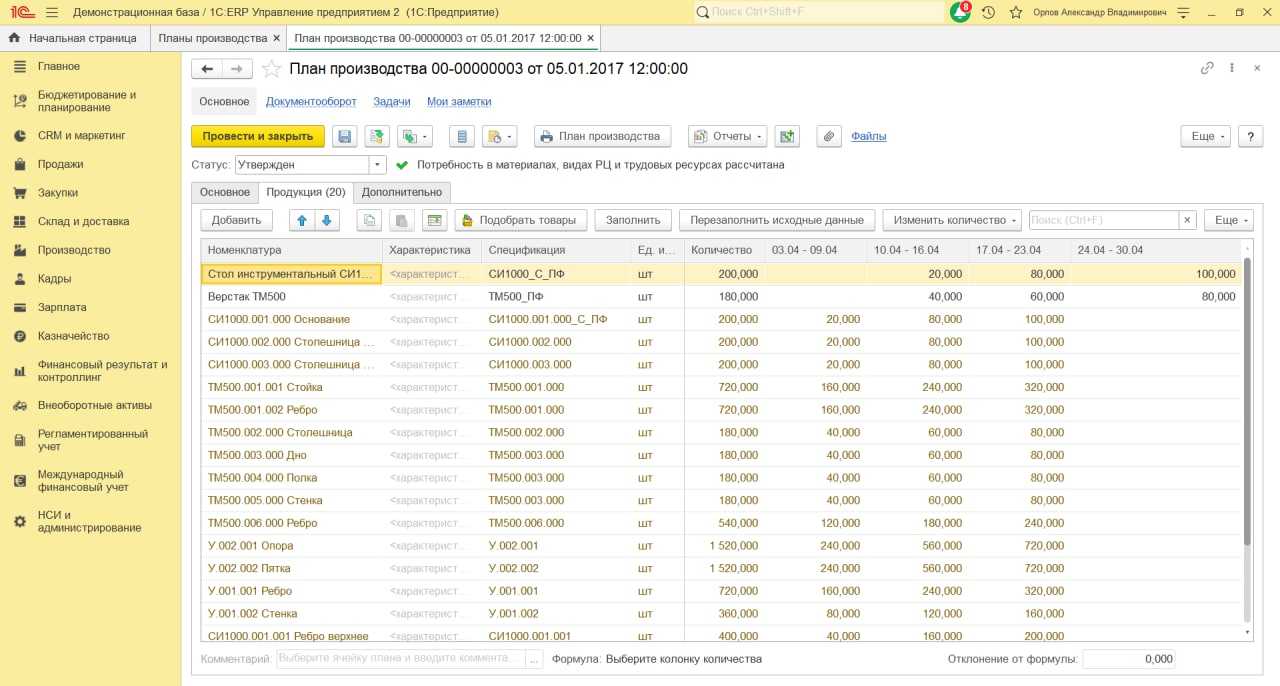Viewport: 1280px width, 686px height.
Task: Move row up with blue up arrow
Action: pos(302,220)
